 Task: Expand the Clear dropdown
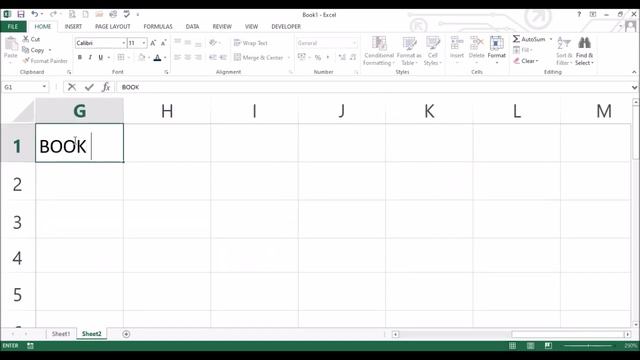click(x=538, y=61)
